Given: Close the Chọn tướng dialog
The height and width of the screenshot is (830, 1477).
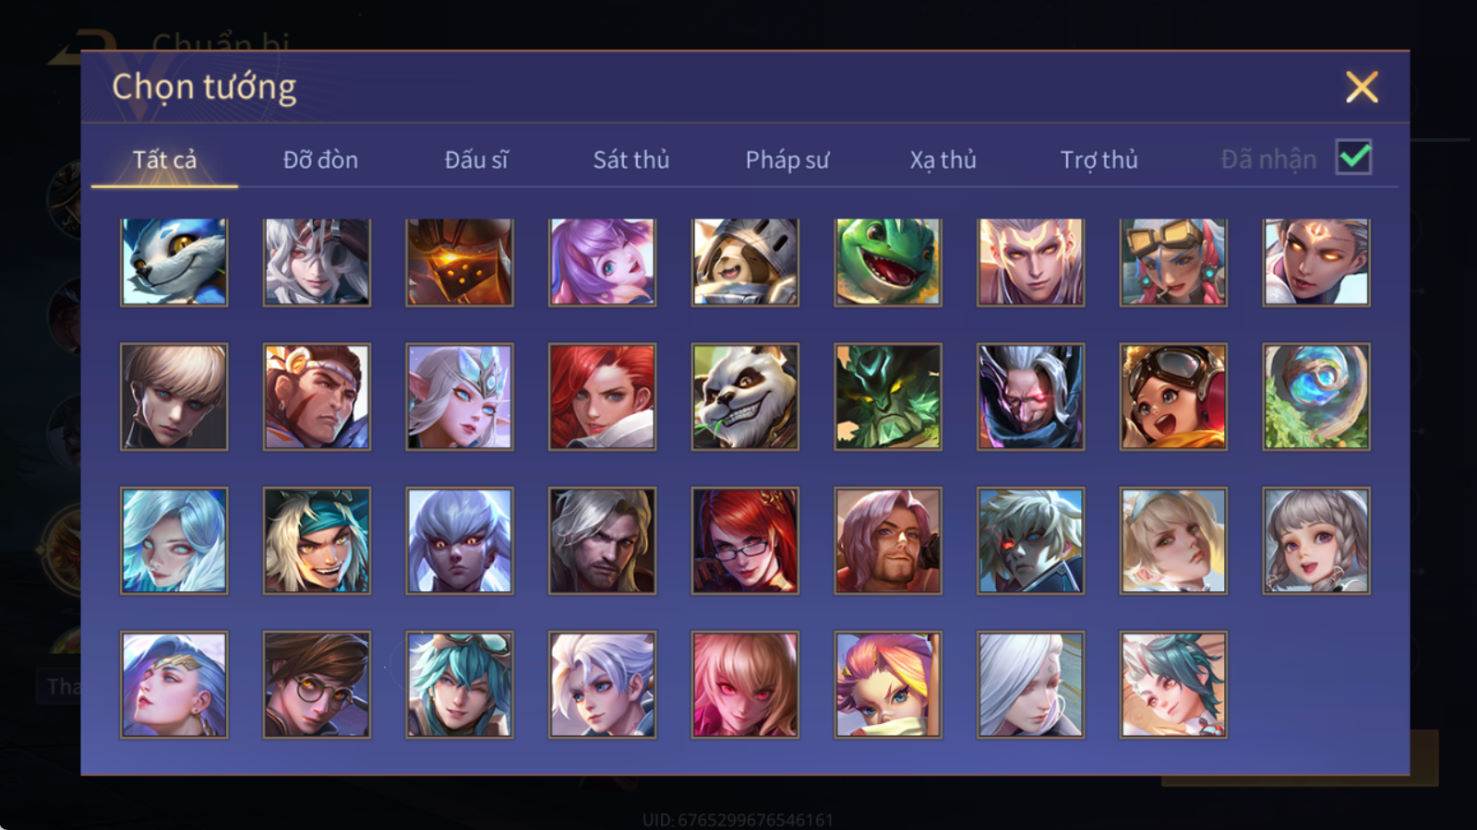Looking at the screenshot, I should (x=1361, y=87).
